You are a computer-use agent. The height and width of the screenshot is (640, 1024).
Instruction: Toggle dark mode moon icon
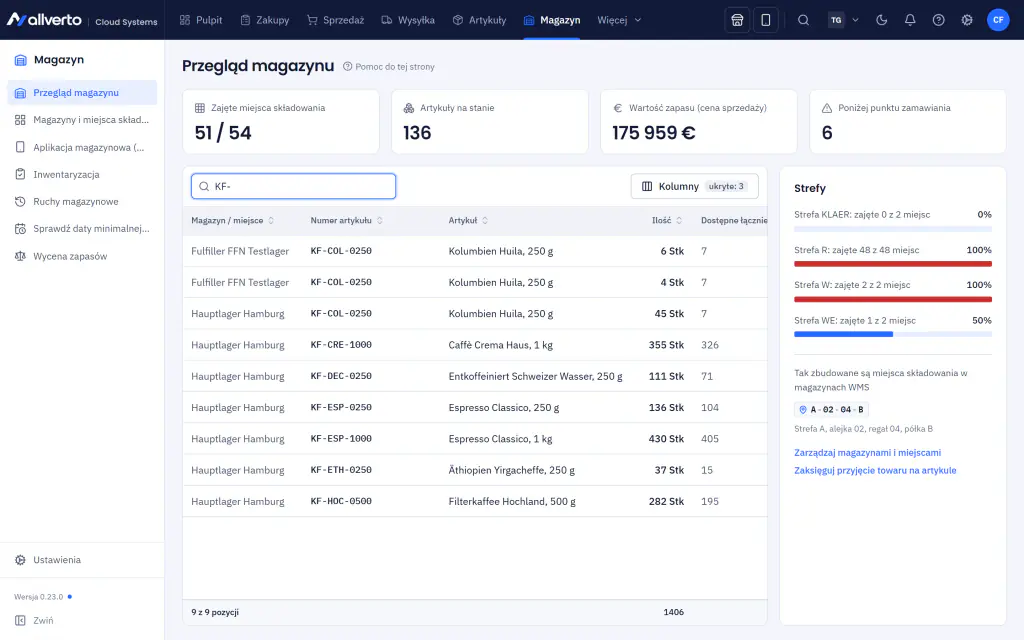882,20
